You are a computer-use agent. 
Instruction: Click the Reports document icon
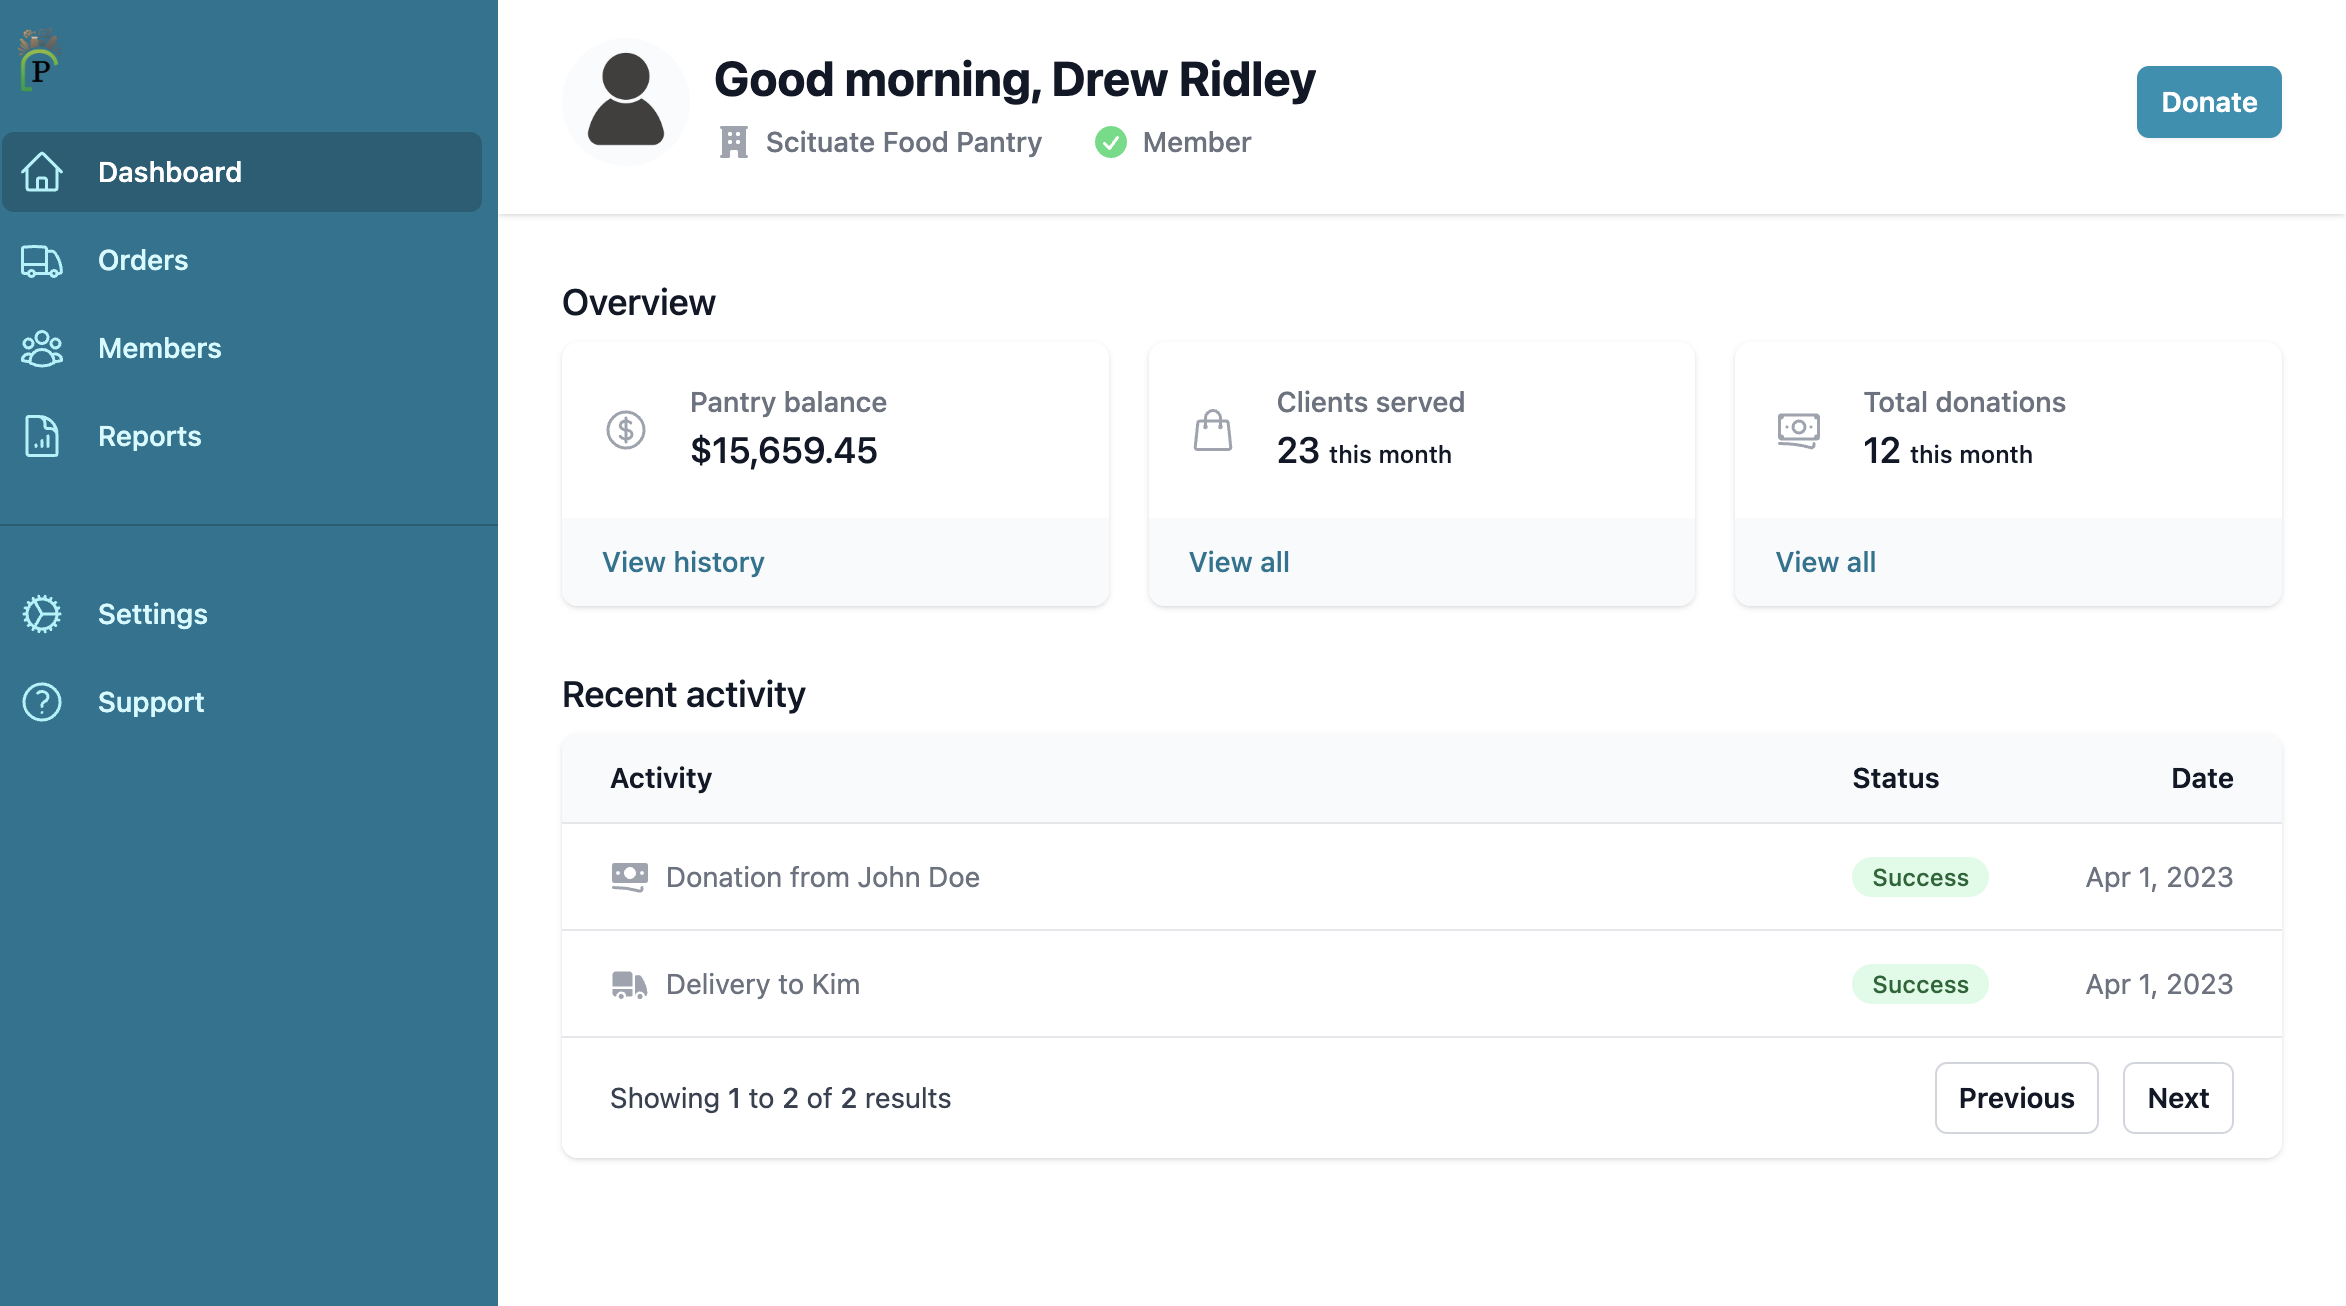click(x=42, y=437)
